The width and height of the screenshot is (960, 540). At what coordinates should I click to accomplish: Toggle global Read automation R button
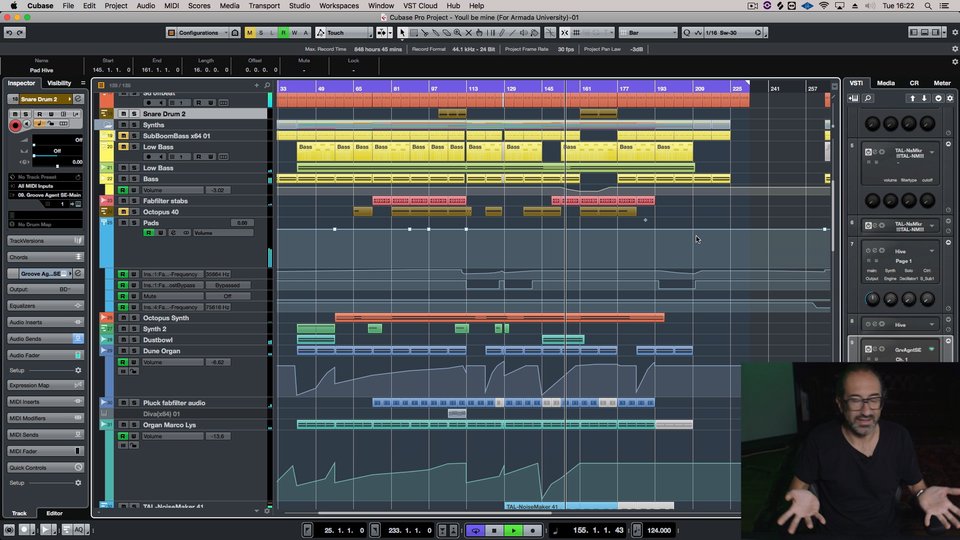(283, 32)
